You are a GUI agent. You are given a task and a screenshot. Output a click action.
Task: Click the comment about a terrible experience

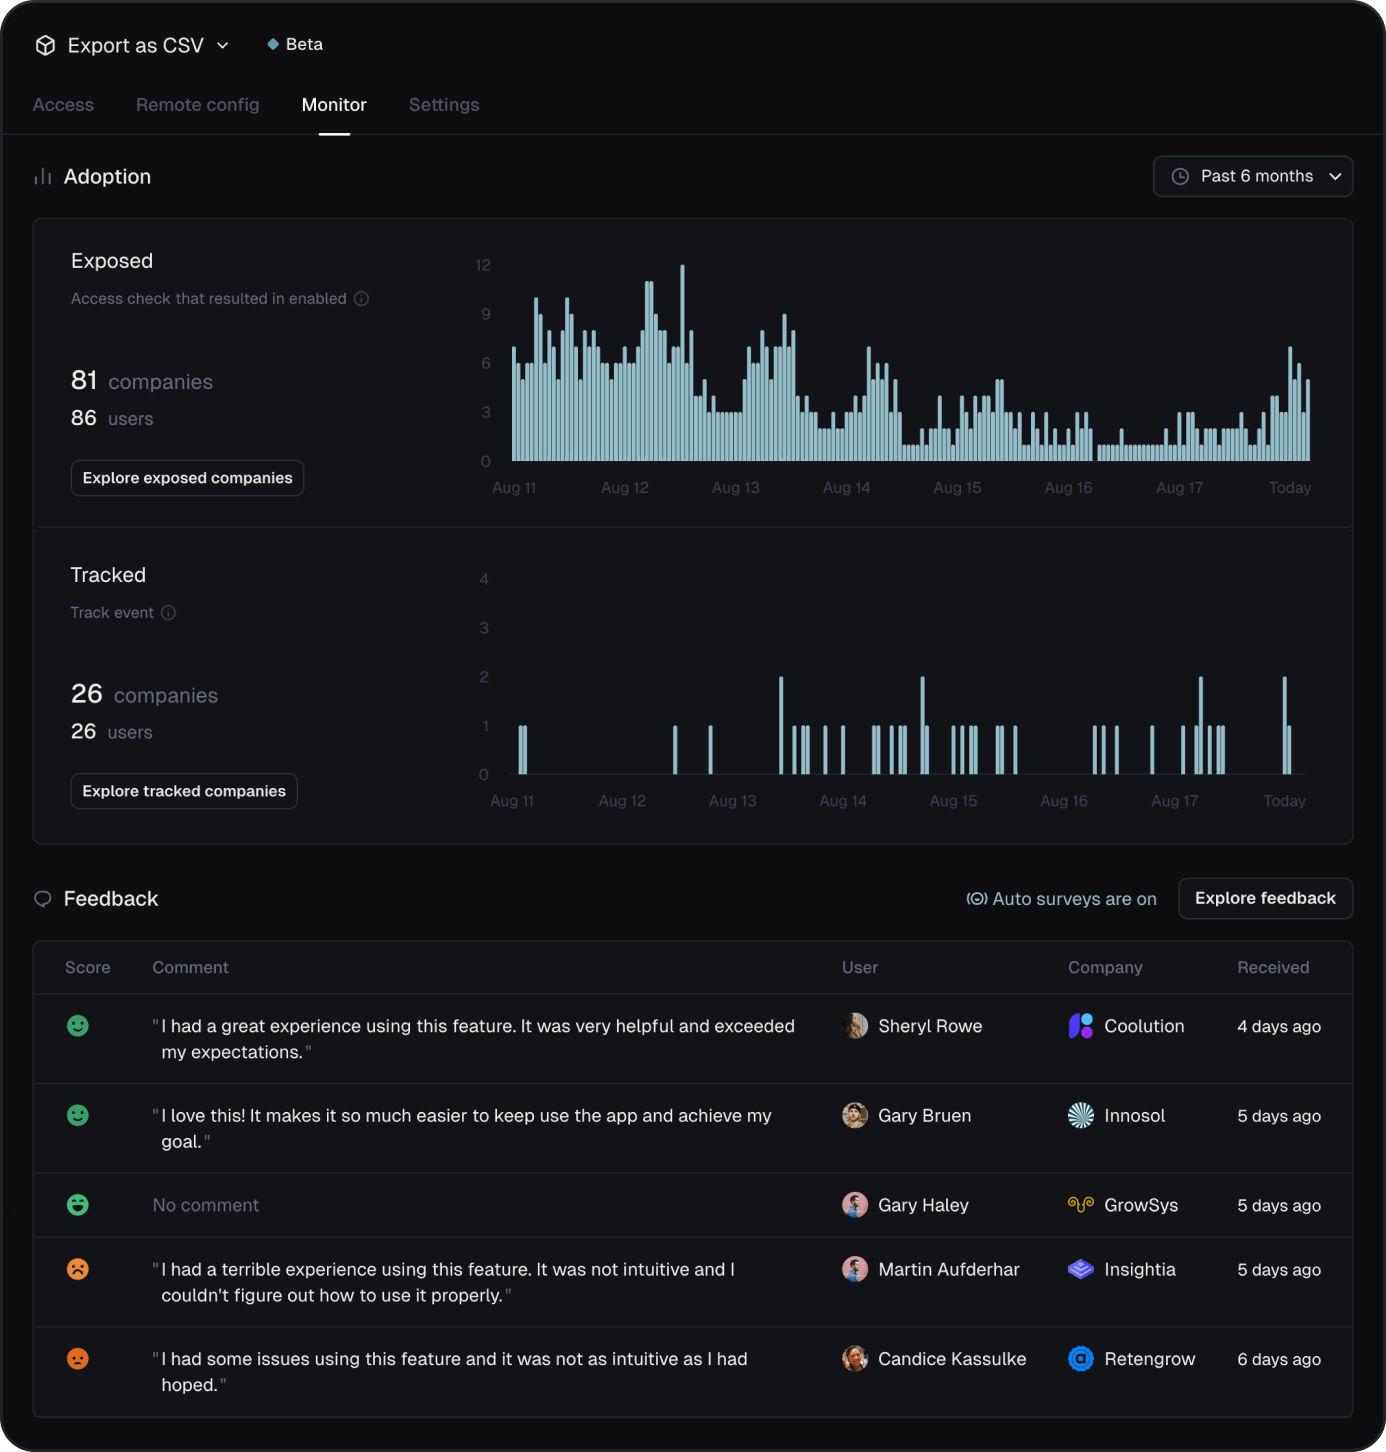tap(444, 1282)
